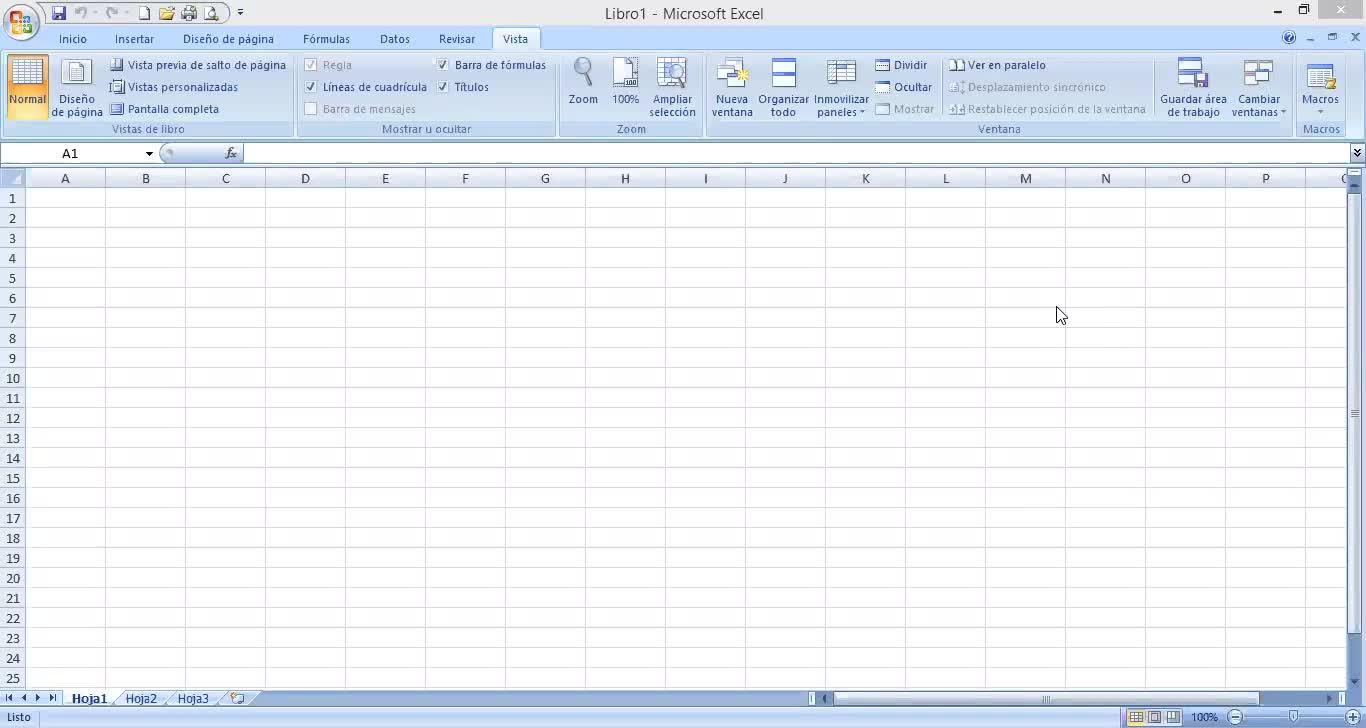Enable Ver en paralelo

tap(997, 65)
